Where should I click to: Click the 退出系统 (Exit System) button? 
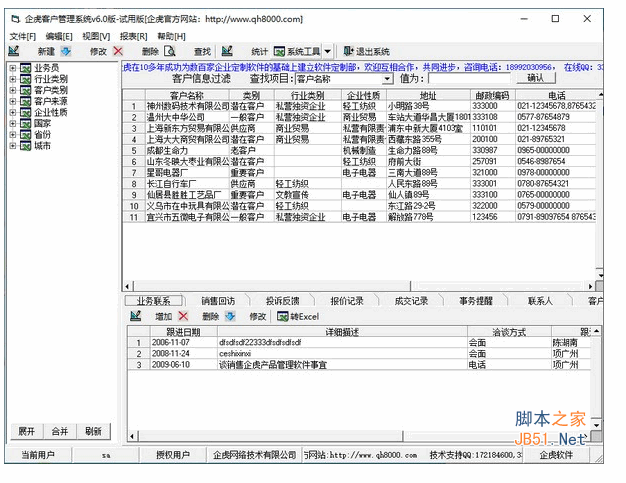[x=371, y=51]
